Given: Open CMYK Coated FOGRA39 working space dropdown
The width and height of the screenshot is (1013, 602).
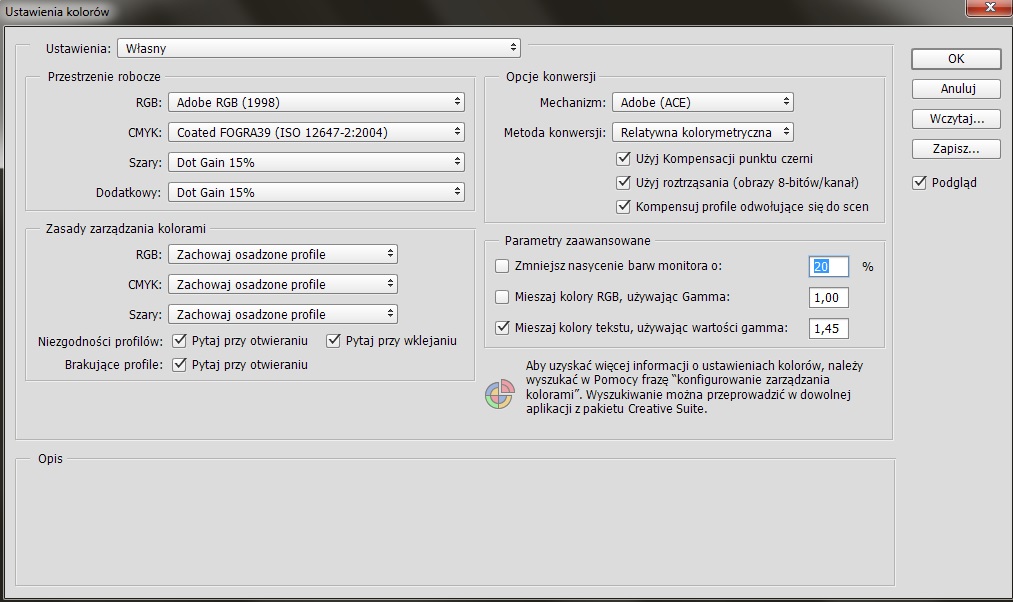Looking at the screenshot, I should (x=316, y=132).
